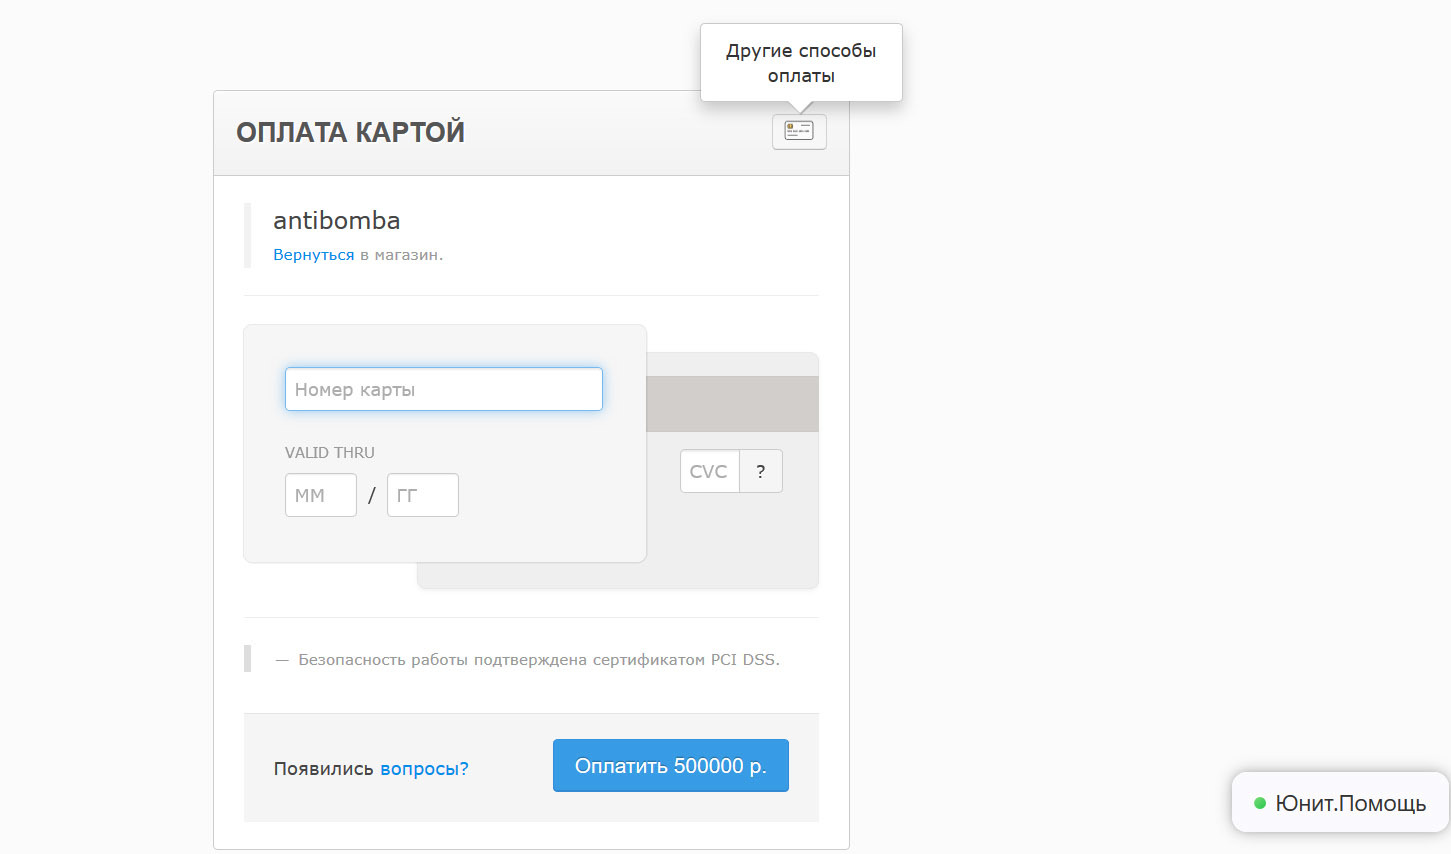Click the antibomba merchant name

tap(336, 220)
